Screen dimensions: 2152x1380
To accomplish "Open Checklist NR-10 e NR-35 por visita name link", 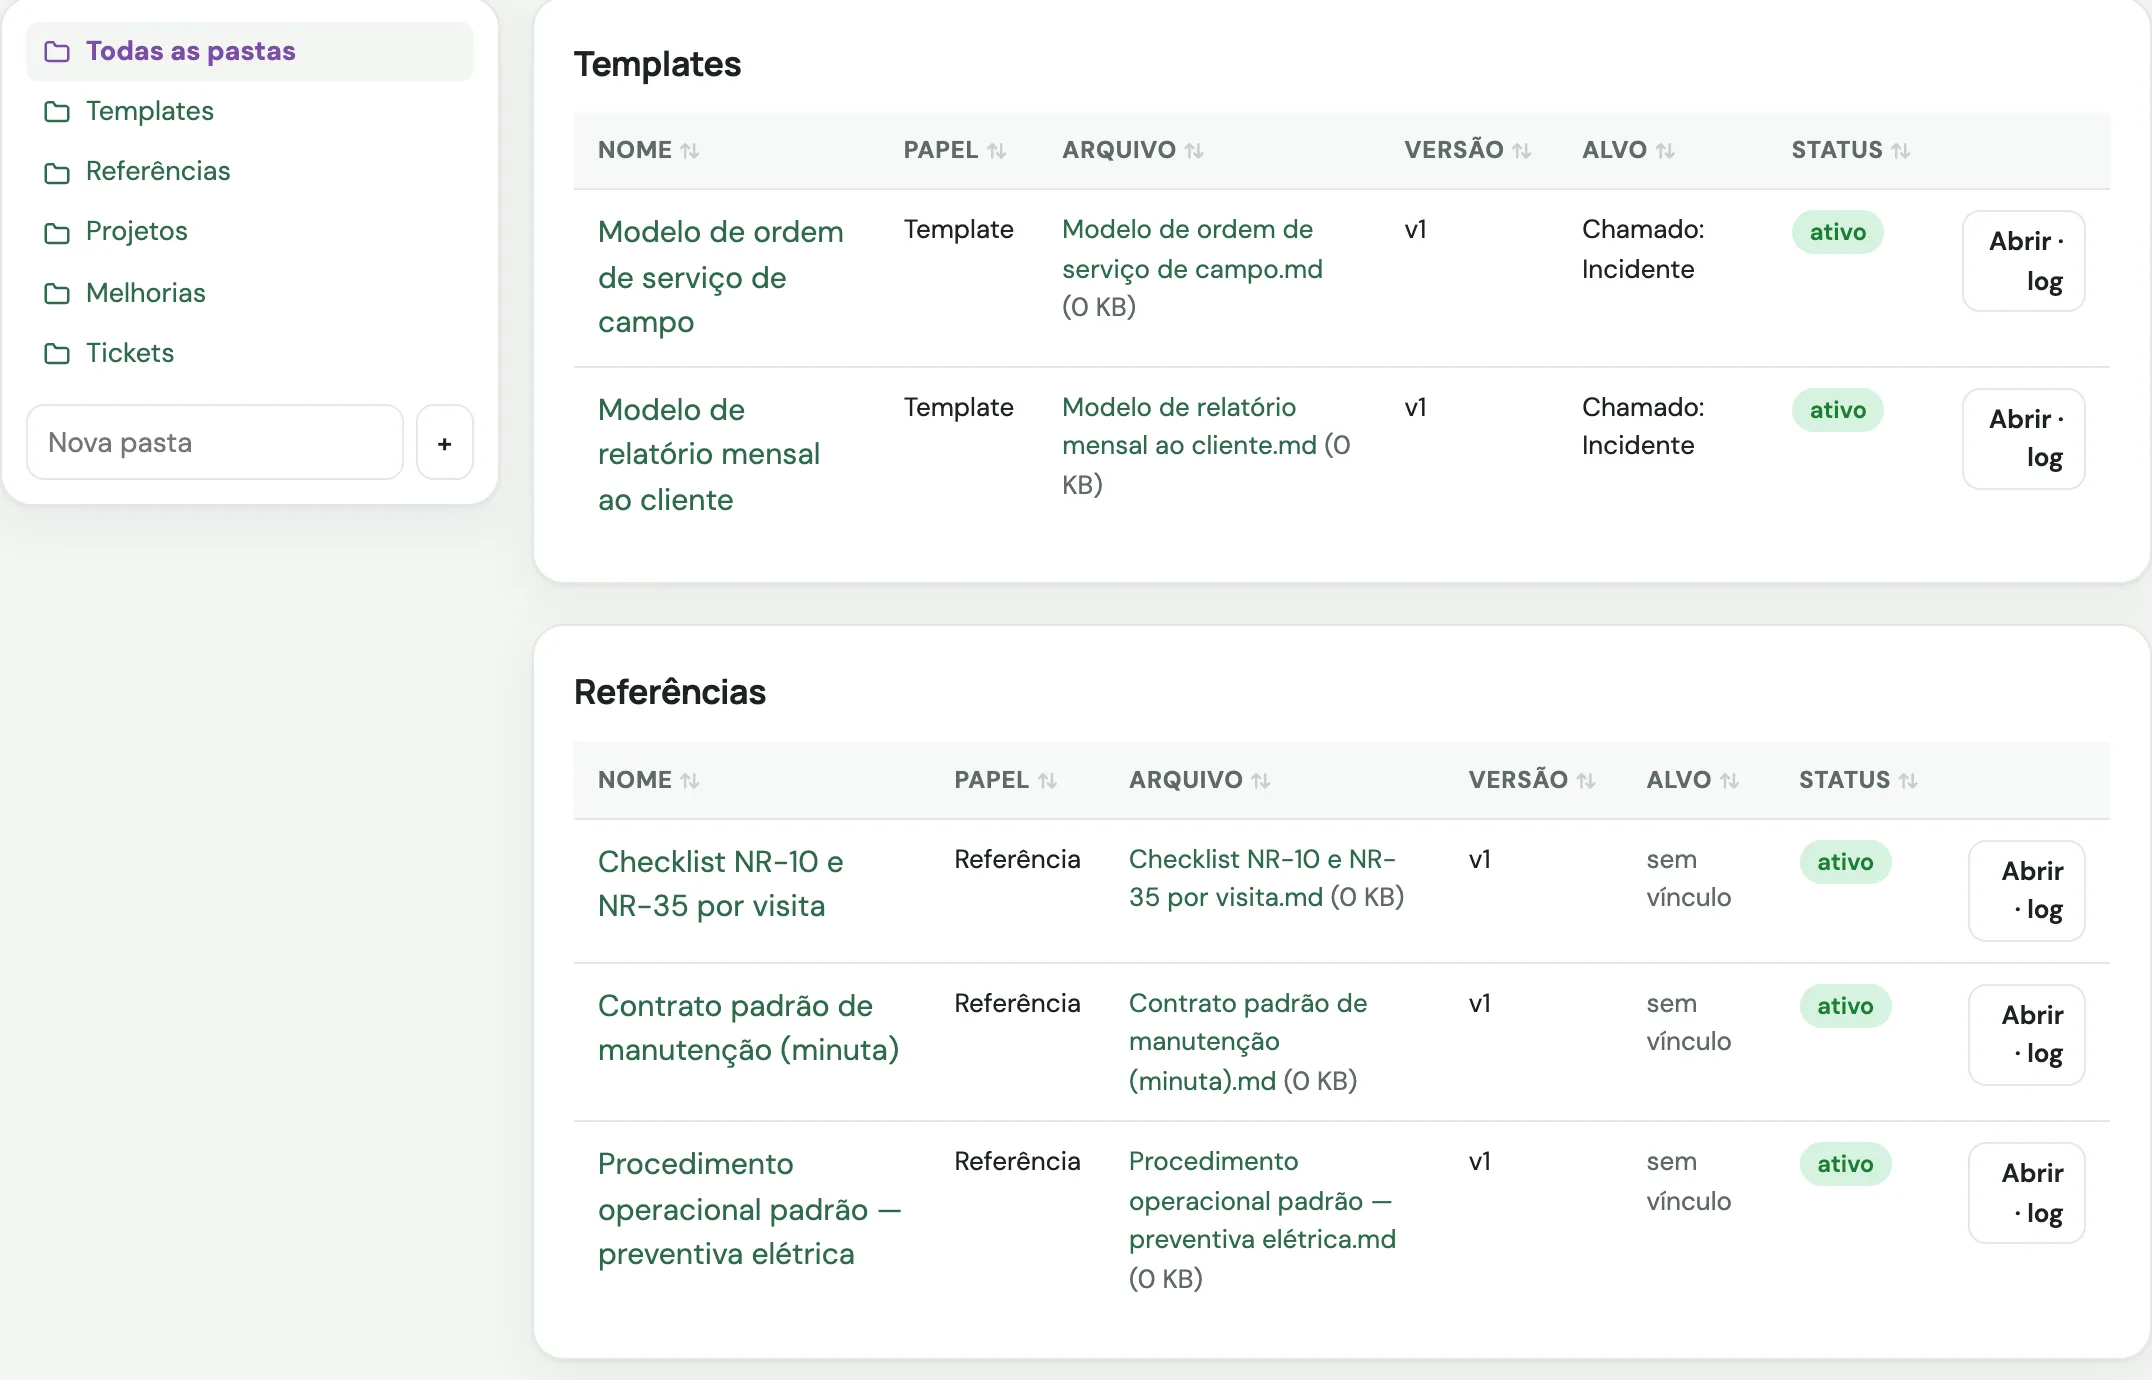I will (x=721, y=884).
